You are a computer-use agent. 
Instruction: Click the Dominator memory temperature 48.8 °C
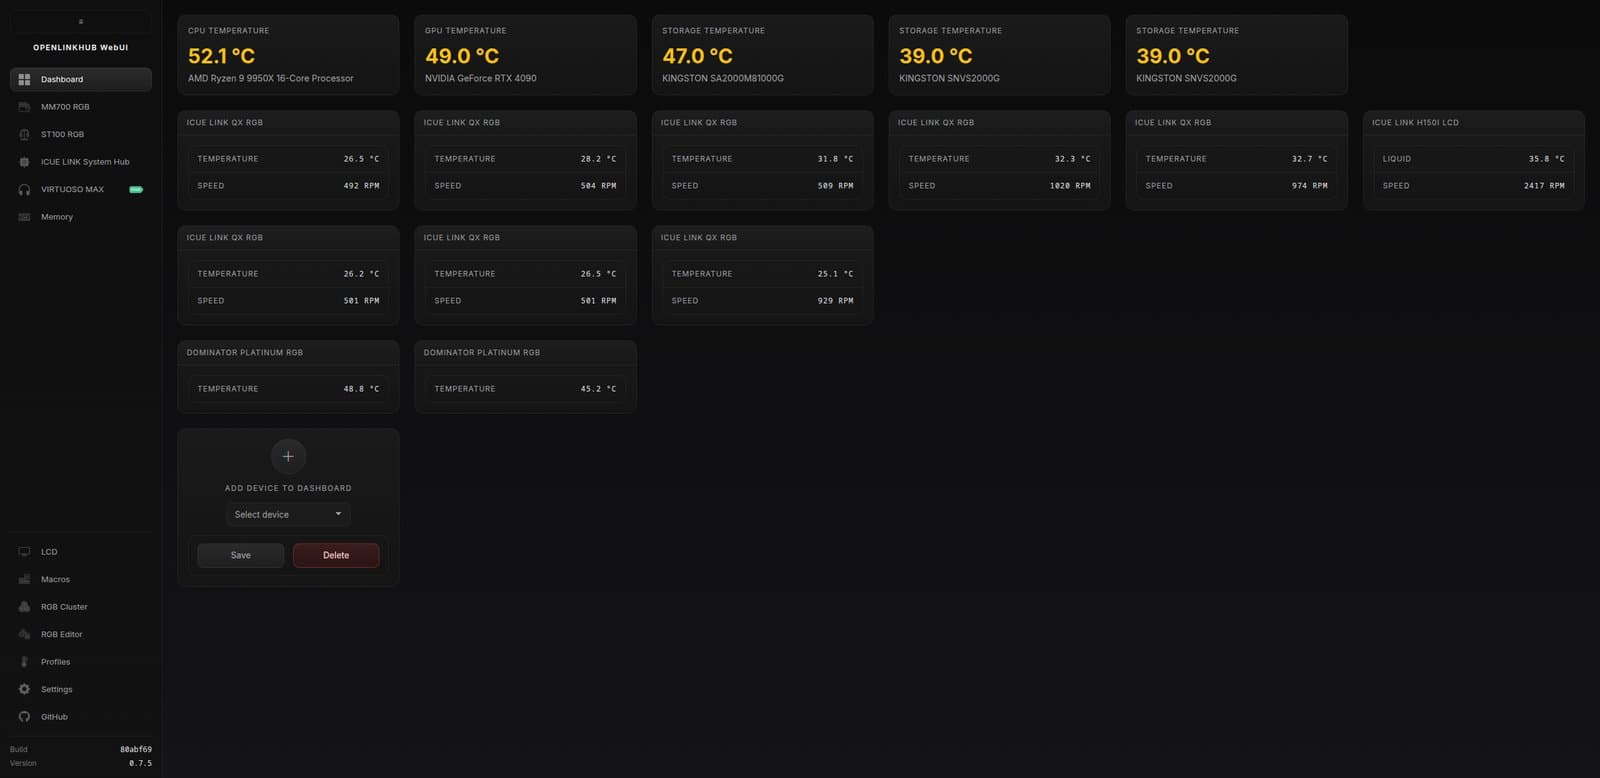(x=361, y=389)
